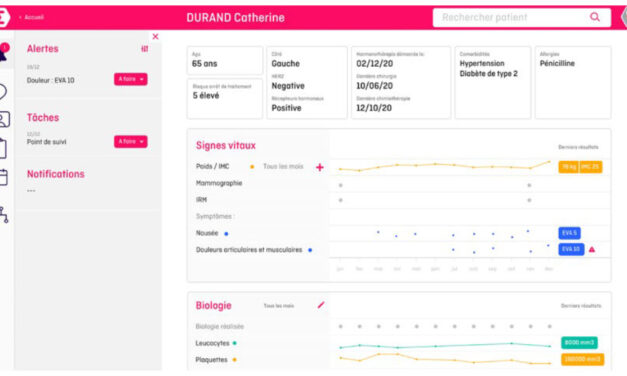Viewport: 627px width, 376px height.
Task: Click first Mammographie timeline marker
Action: click(341, 185)
